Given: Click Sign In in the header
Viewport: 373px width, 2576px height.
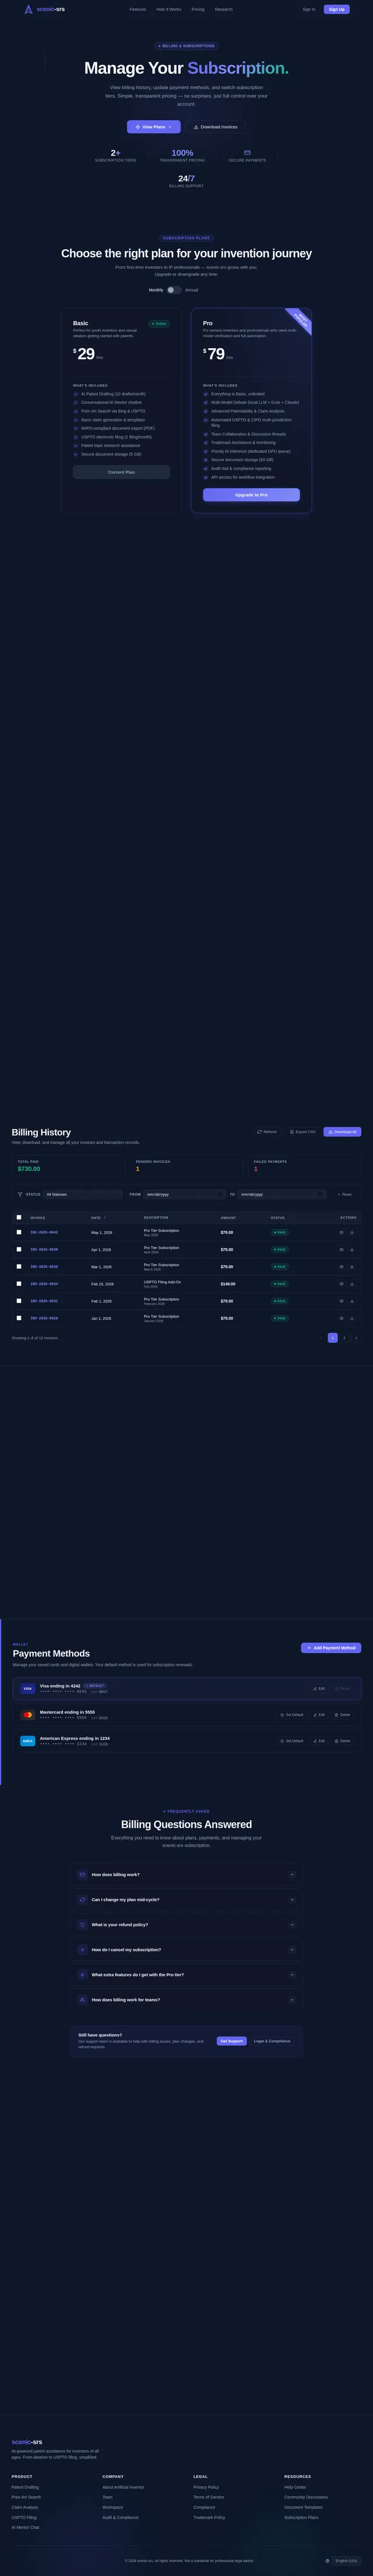Looking at the screenshot, I should pos(309,9).
